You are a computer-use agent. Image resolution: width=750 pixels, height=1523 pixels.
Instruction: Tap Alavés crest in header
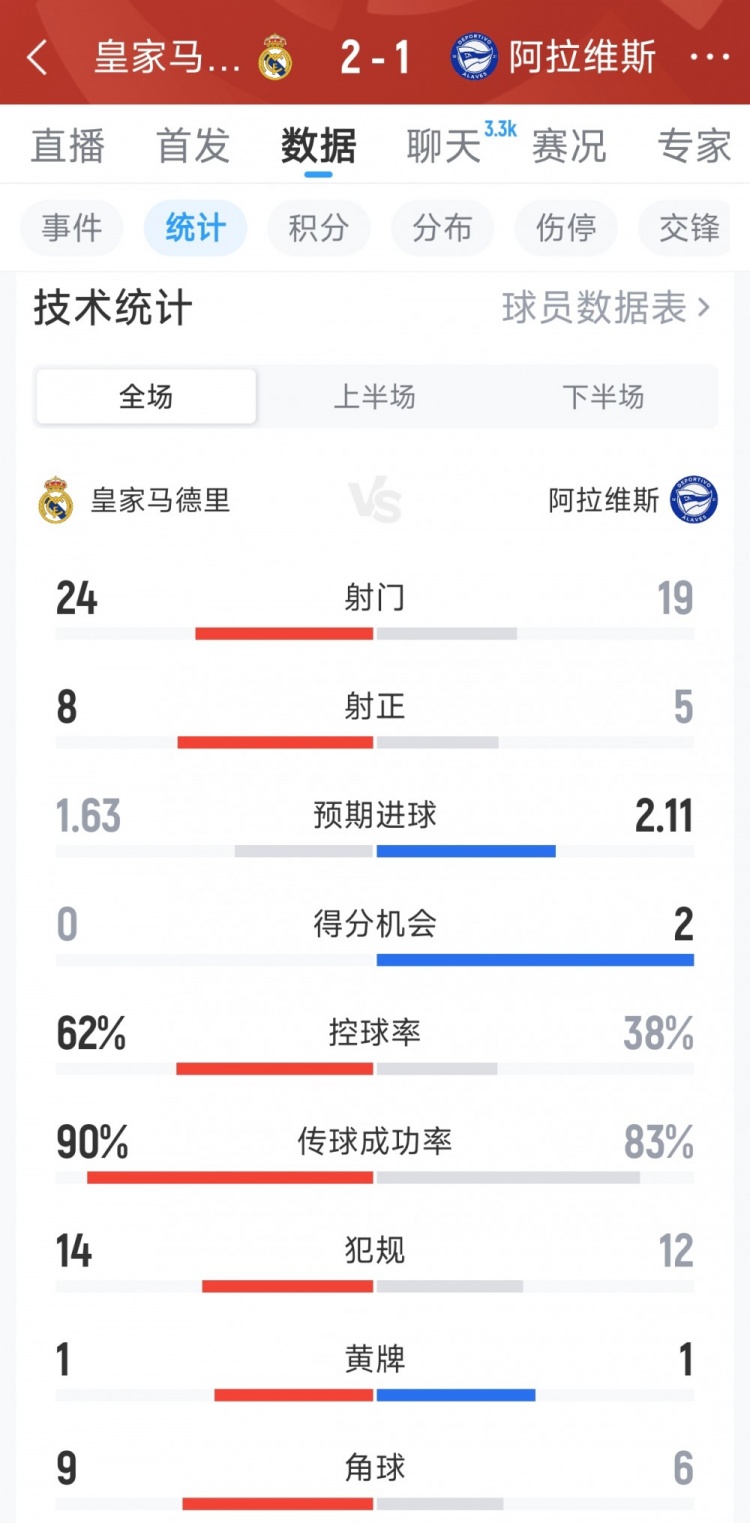pos(474,58)
